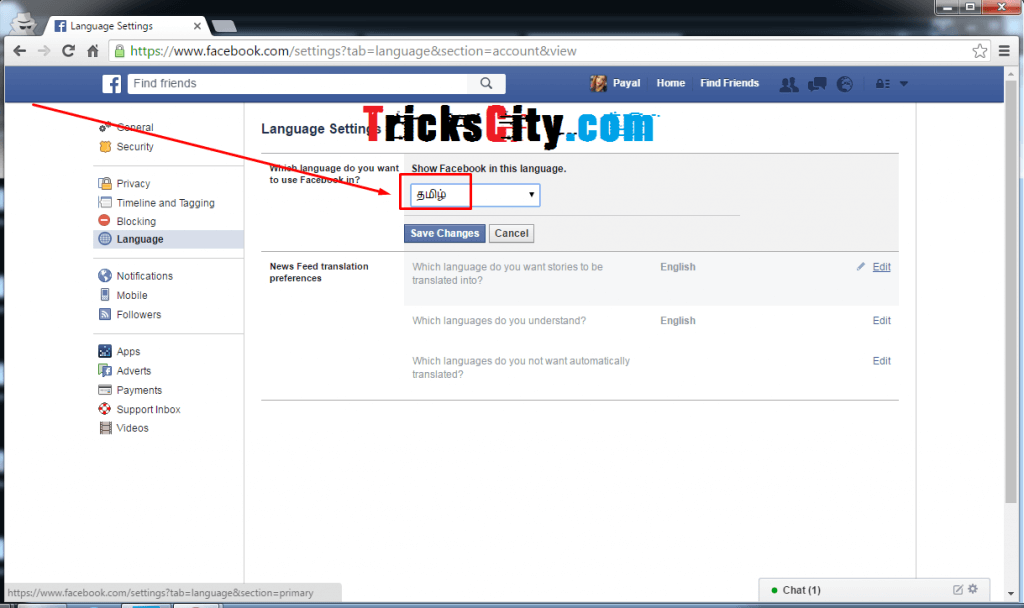Open Privacy Shortcuts lock icon
The height and width of the screenshot is (608, 1024).
(882, 84)
